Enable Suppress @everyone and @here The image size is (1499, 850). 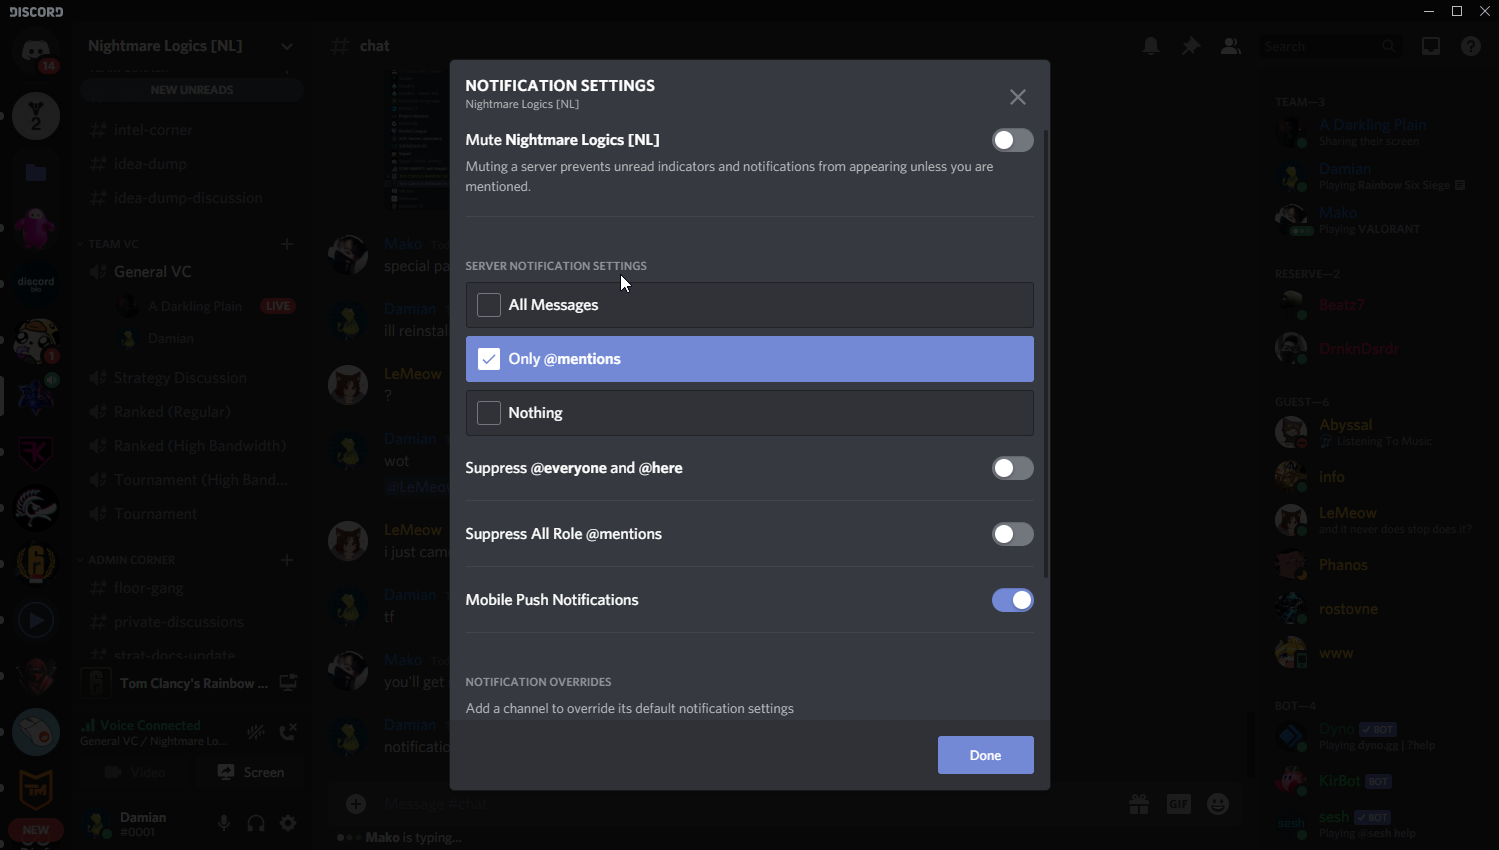pos(1012,468)
